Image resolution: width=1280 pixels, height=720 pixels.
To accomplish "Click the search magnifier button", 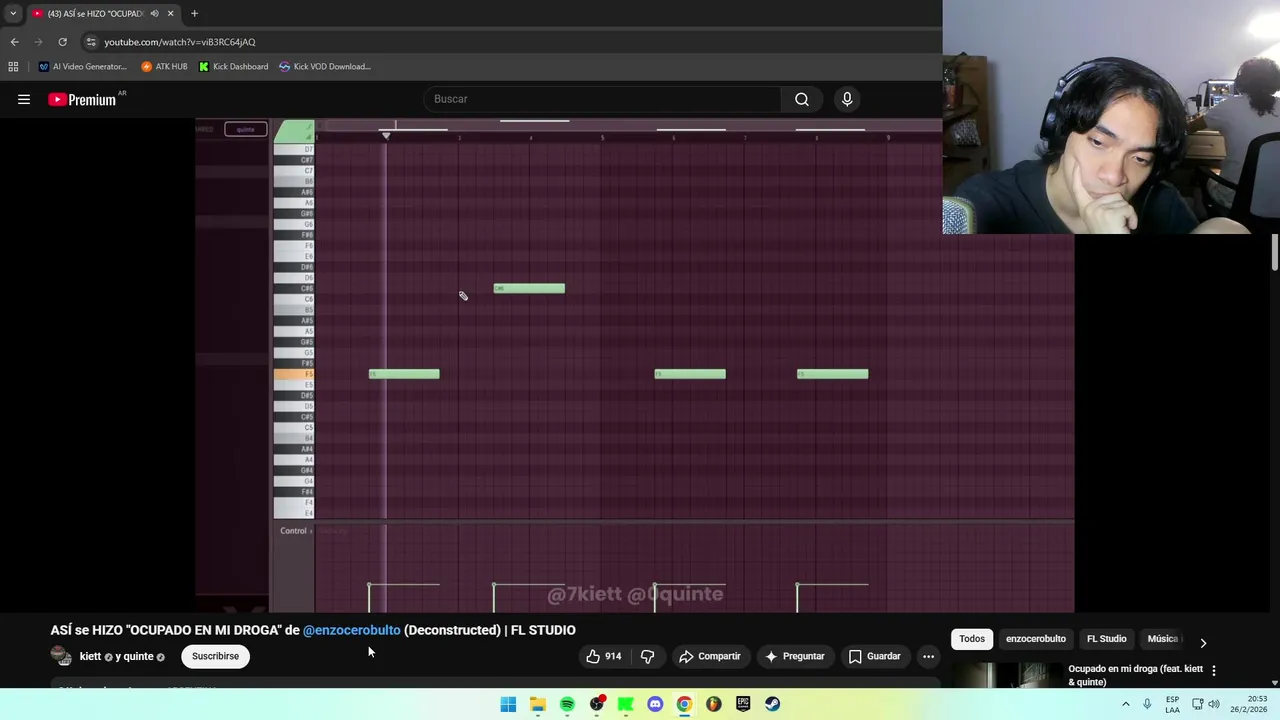I will click(802, 99).
